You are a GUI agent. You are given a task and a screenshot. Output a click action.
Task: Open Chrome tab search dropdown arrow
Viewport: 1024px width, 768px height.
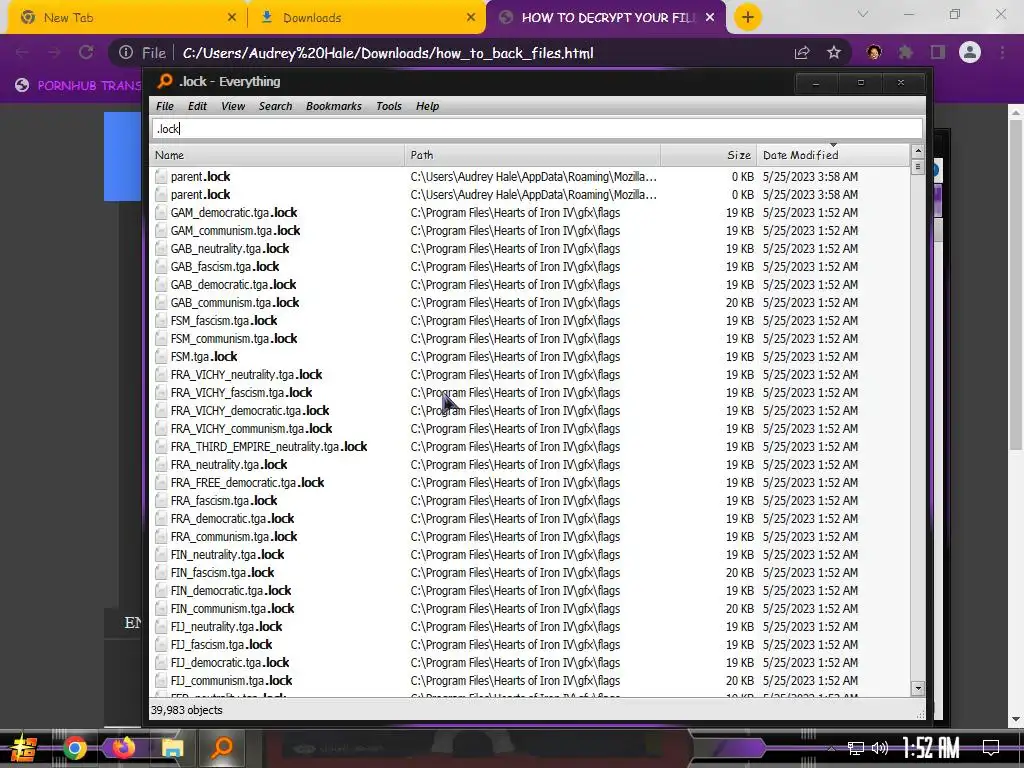[x=863, y=14]
